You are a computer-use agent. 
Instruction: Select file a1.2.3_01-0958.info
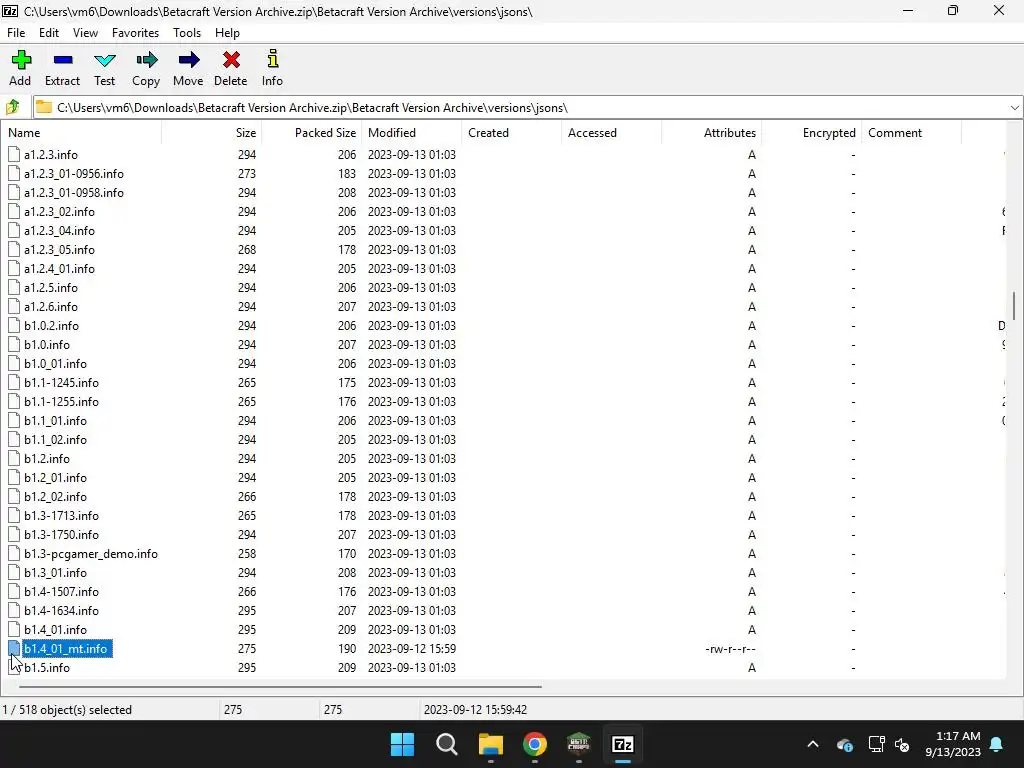click(74, 193)
